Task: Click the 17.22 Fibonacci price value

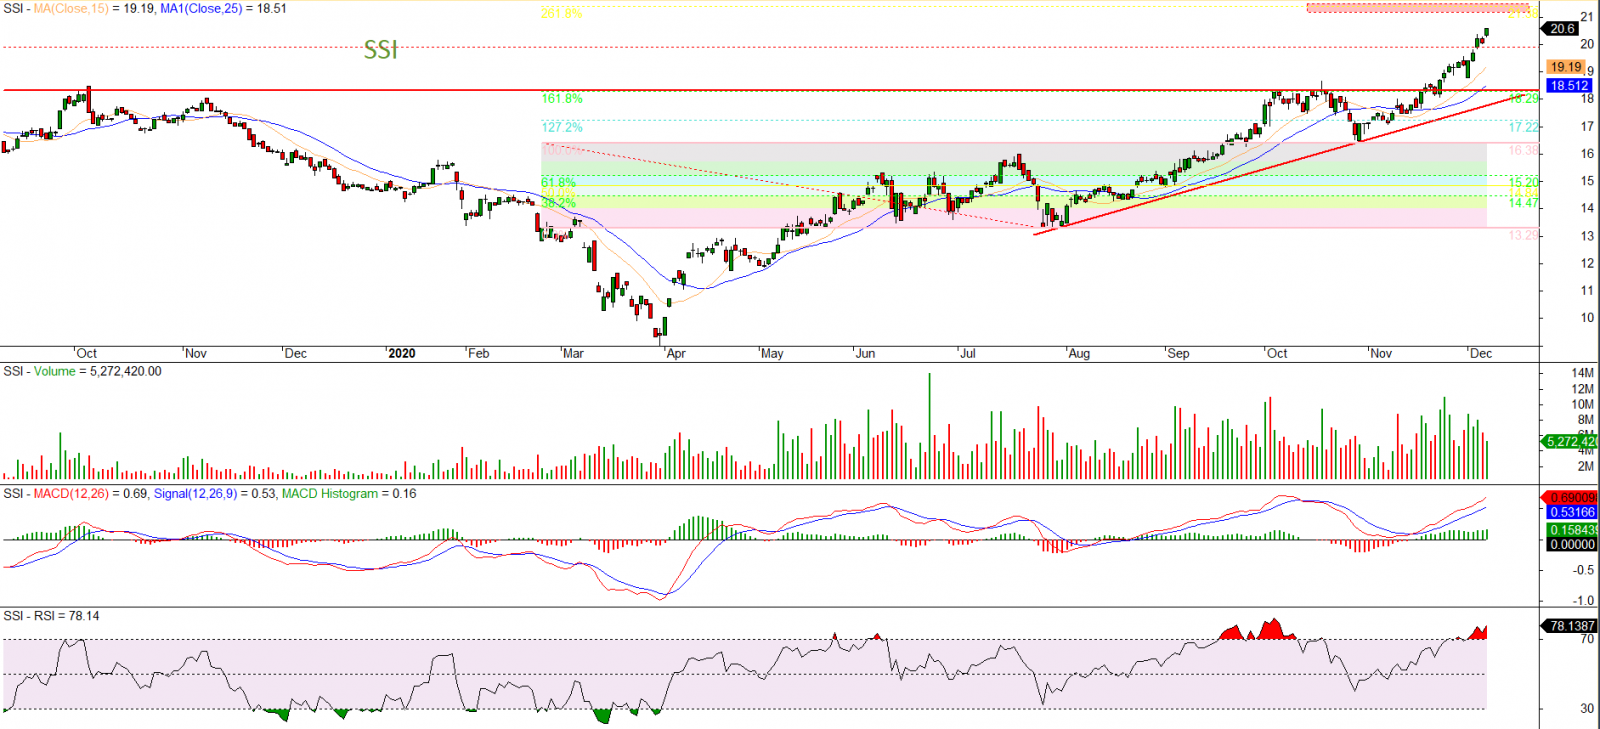Action: point(1524,127)
